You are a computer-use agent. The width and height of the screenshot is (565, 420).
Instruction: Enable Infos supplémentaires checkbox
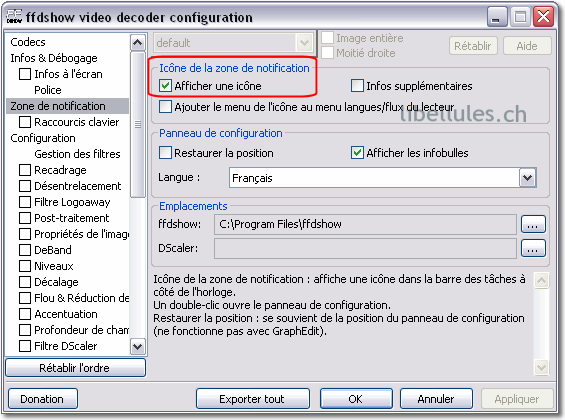(357, 86)
